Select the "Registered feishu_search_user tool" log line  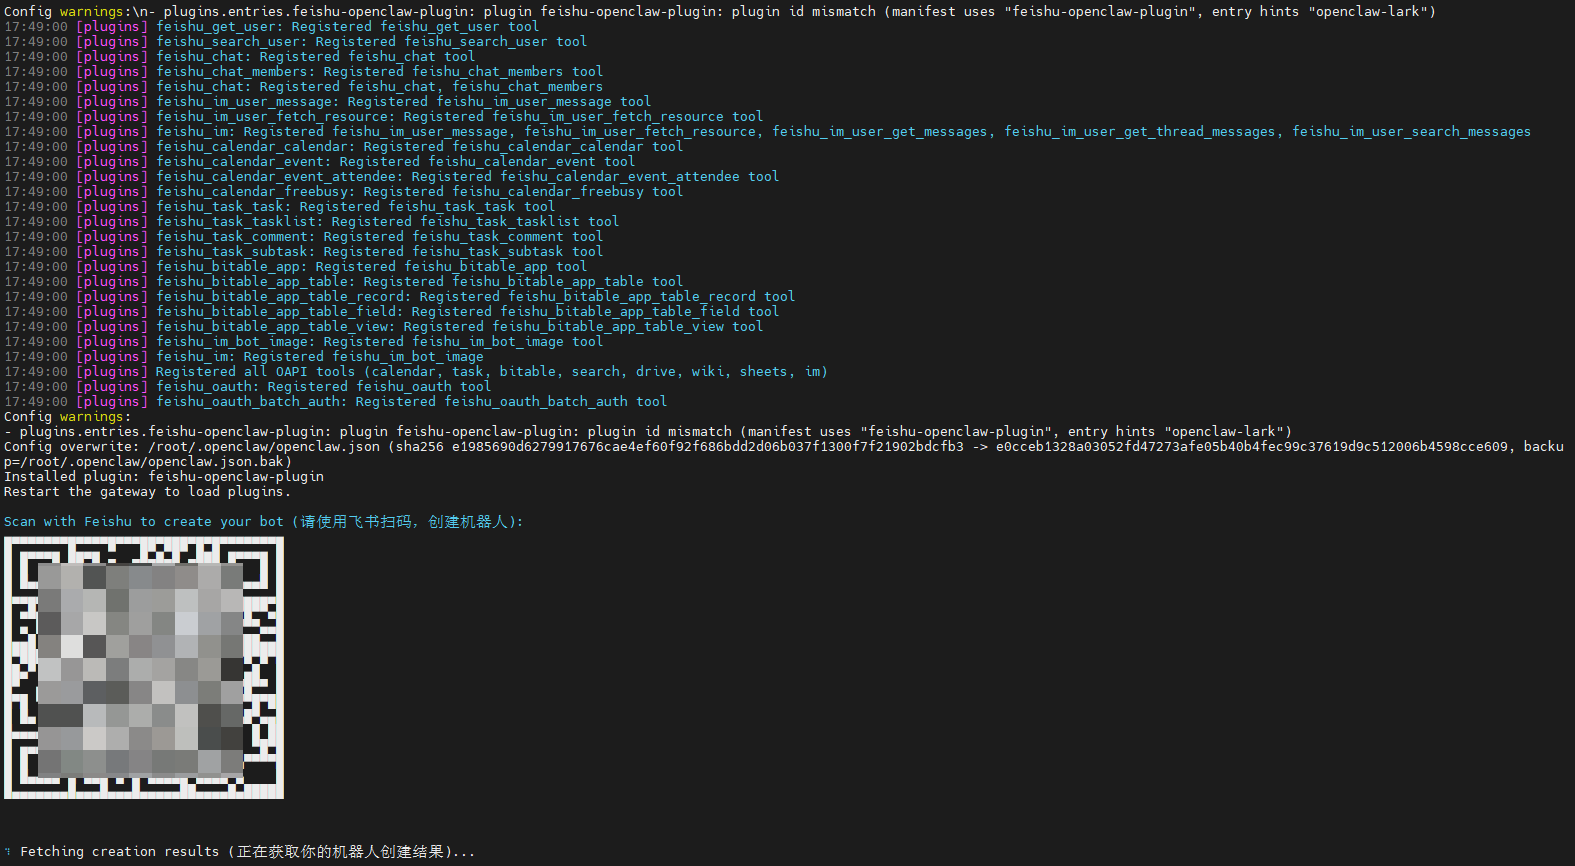[296, 42]
